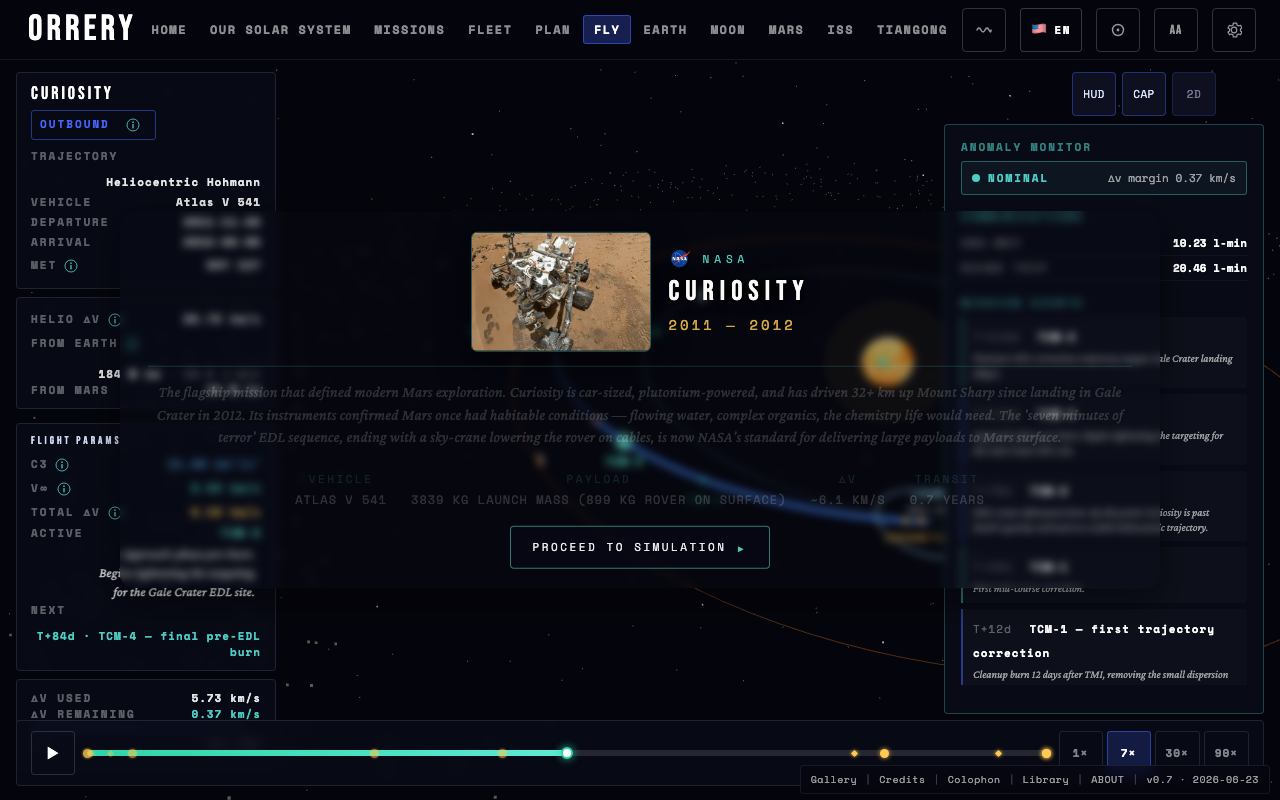Click the glowing timeline playhead
Image resolution: width=1280 pixels, height=800 pixels.
[x=567, y=753]
